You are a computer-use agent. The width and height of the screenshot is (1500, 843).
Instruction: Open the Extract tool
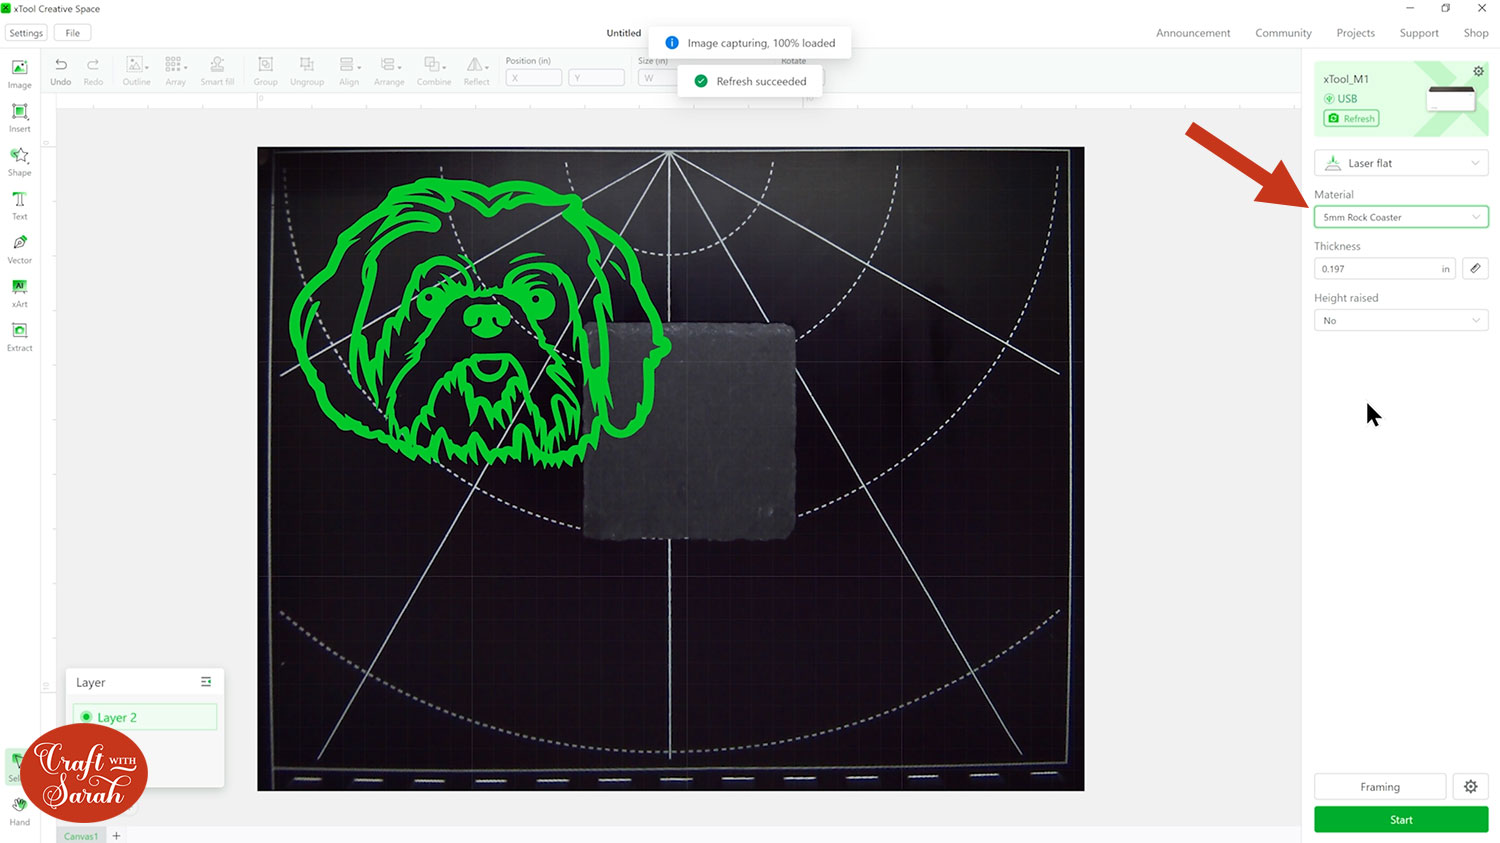(19, 337)
